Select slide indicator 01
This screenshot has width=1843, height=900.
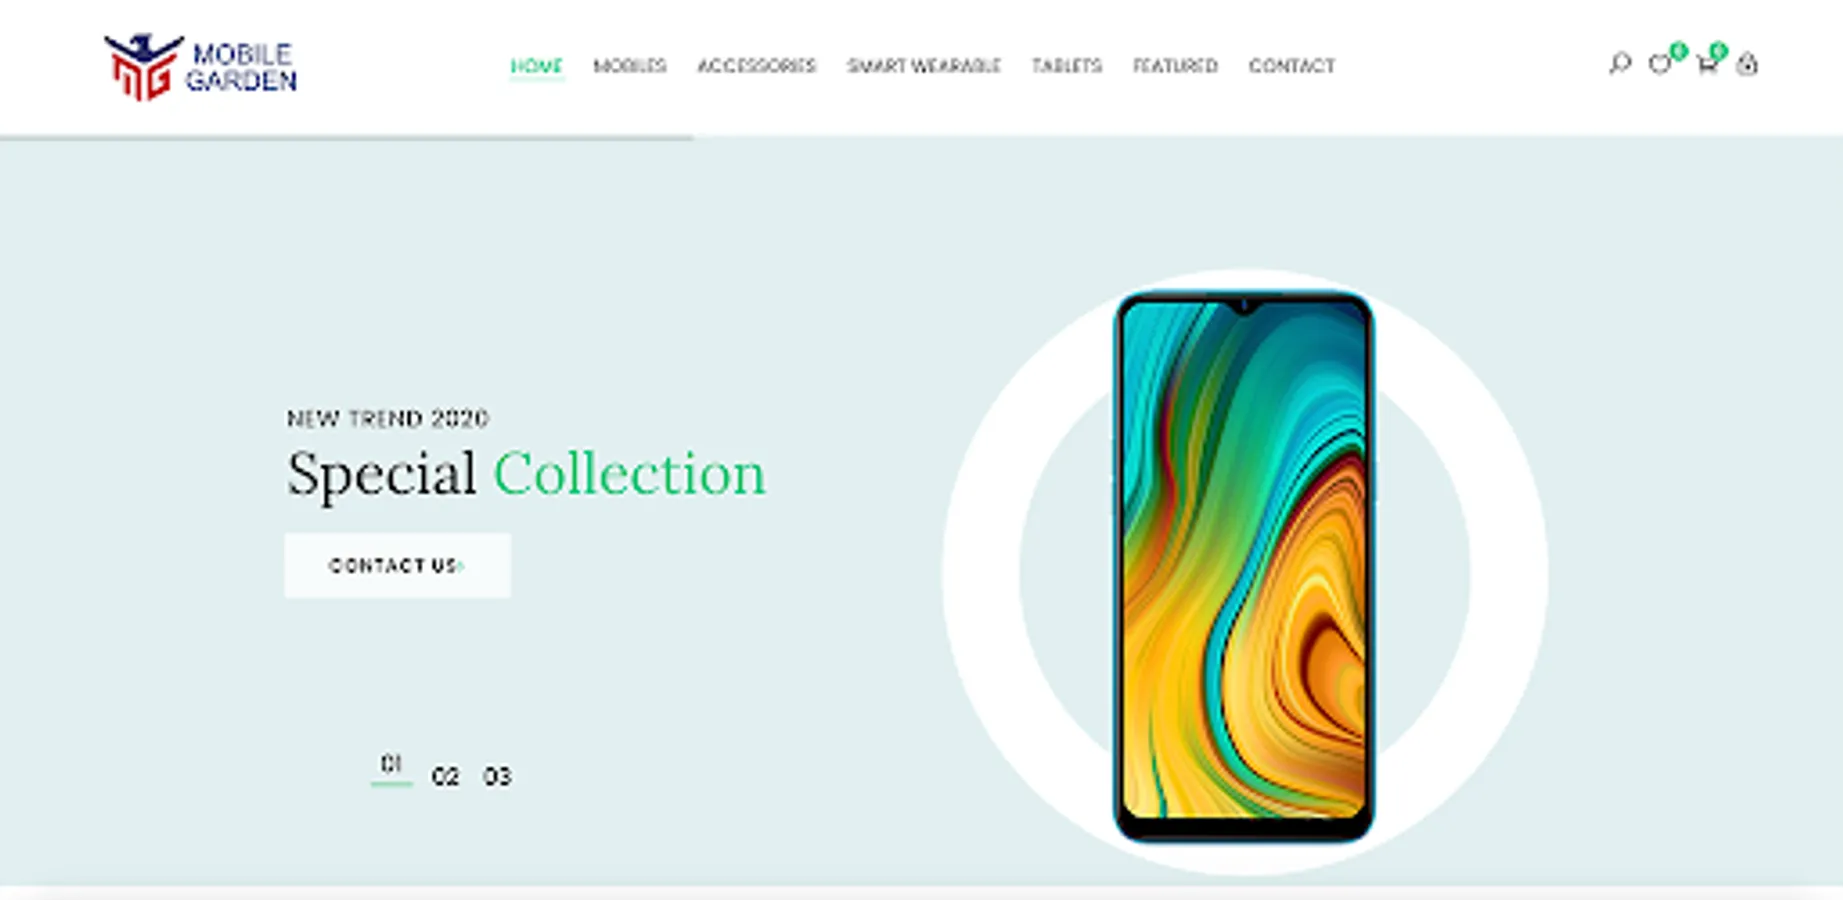pos(391,766)
